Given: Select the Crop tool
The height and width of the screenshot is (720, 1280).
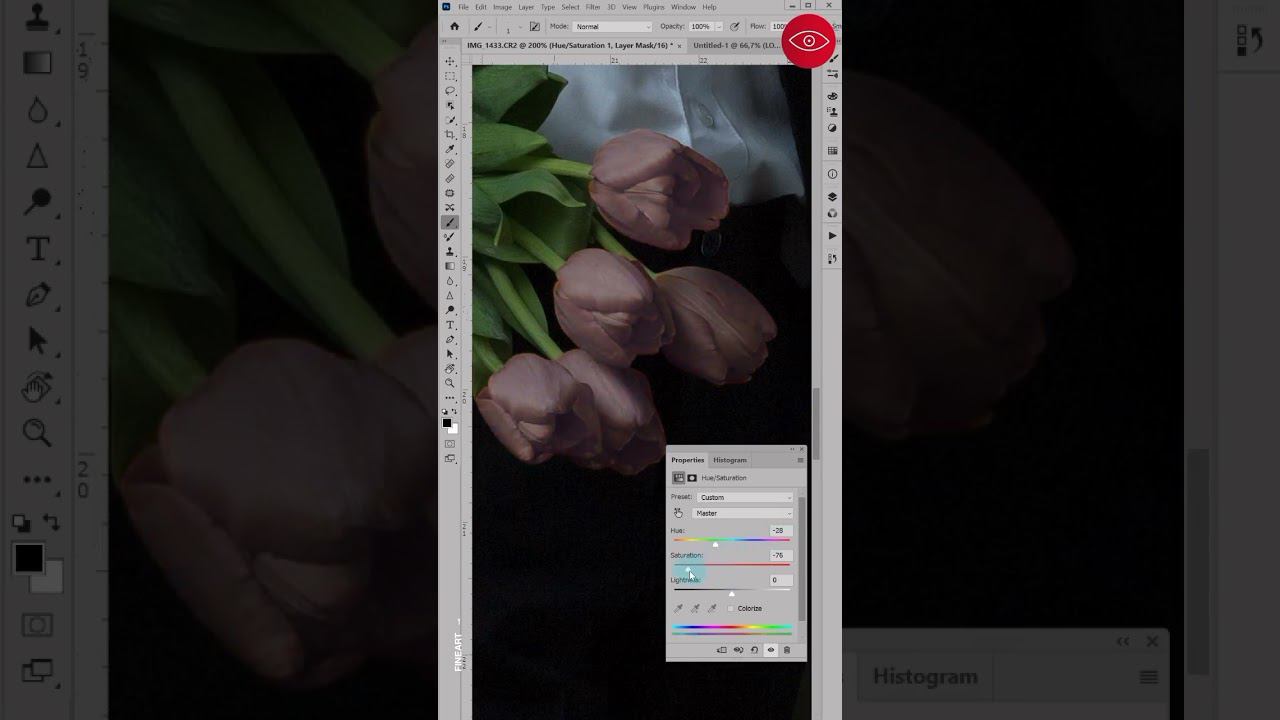Looking at the screenshot, I should pos(450,134).
